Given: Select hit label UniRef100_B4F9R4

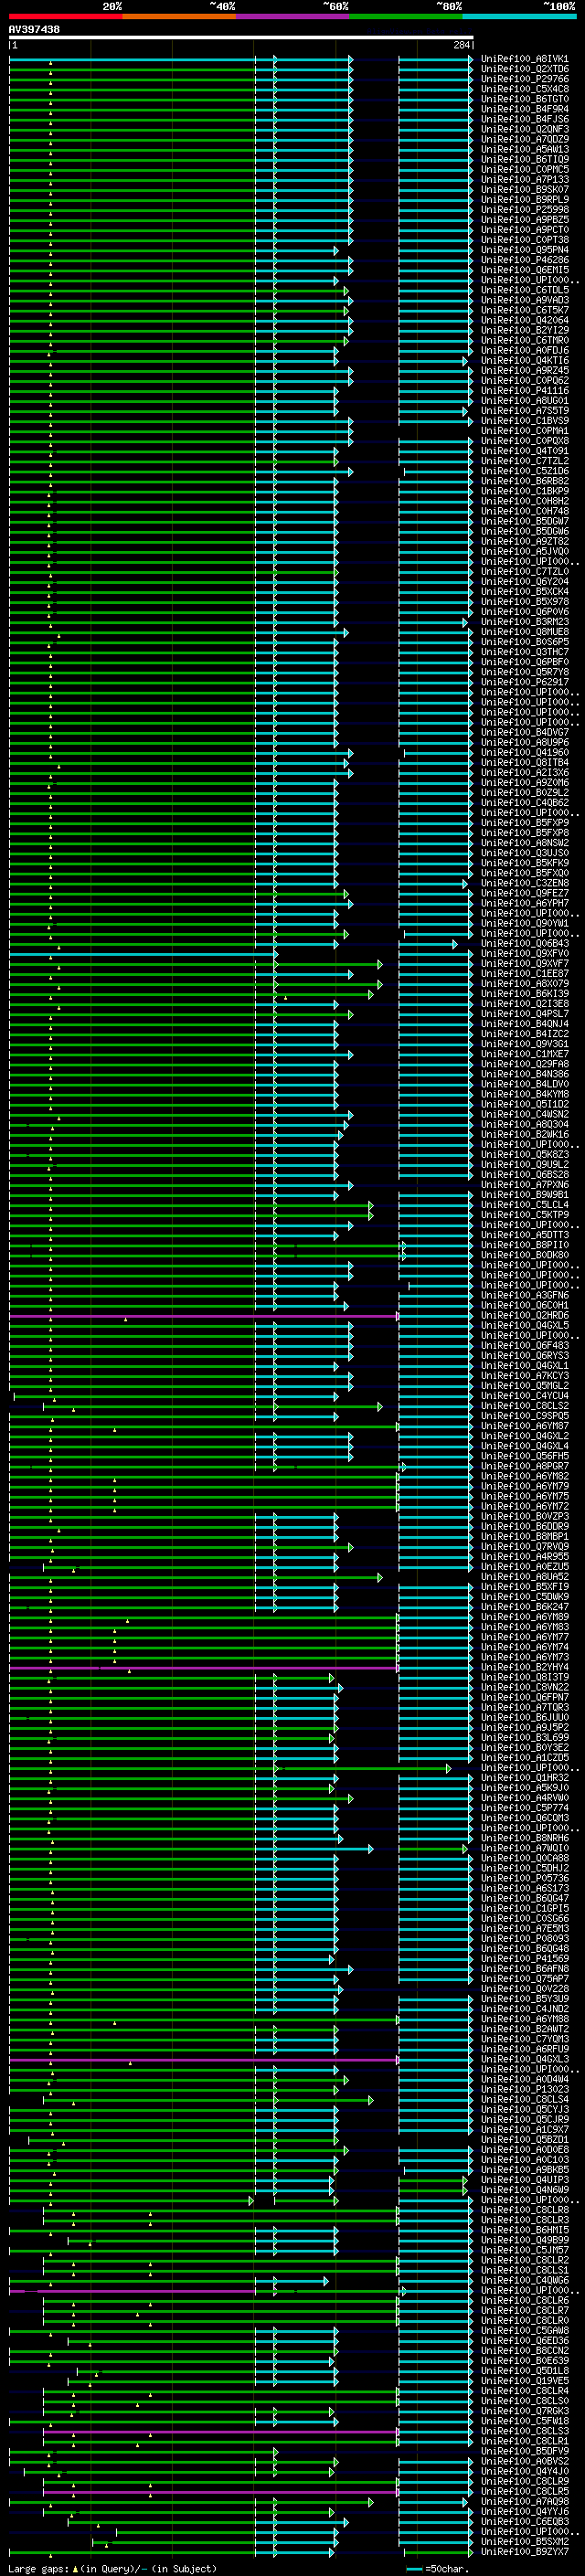Looking at the screenshot, I should [525, 109].
